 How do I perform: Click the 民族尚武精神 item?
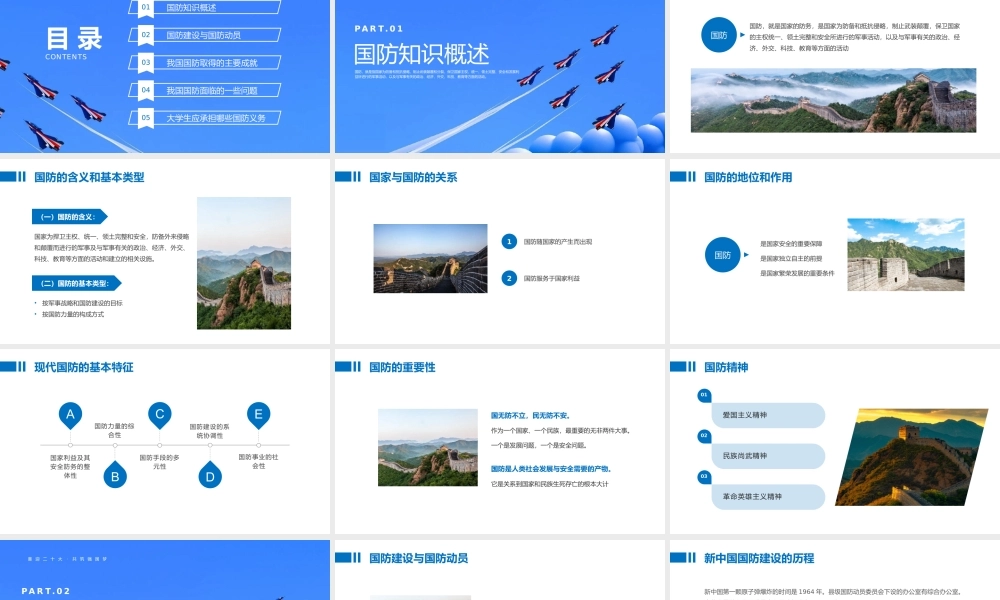pos(768,456)
